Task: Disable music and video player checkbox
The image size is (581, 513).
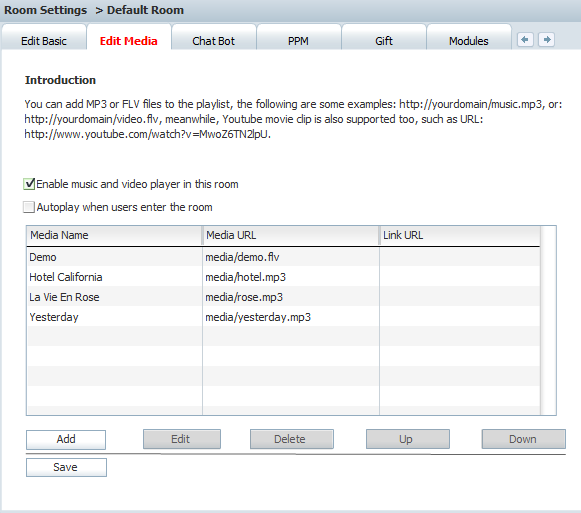Action: tap(29, 184)
